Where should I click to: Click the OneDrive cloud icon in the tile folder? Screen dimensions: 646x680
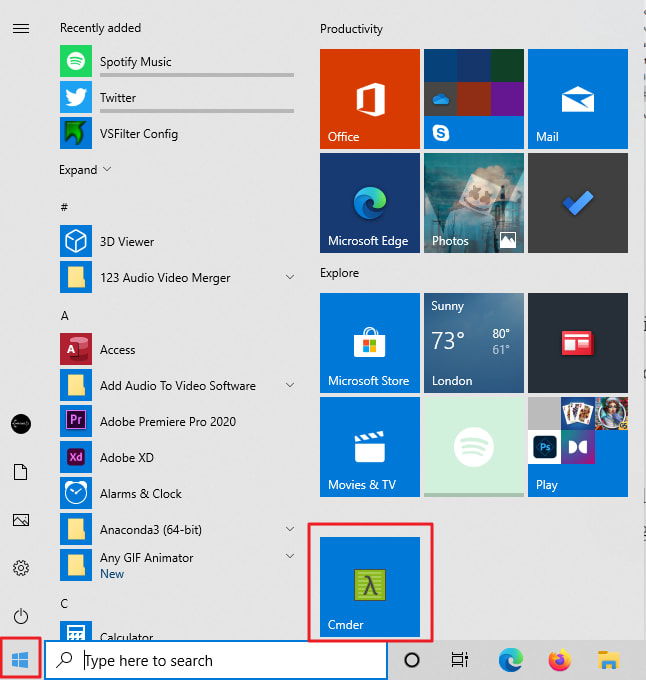[x=440, y=99]
